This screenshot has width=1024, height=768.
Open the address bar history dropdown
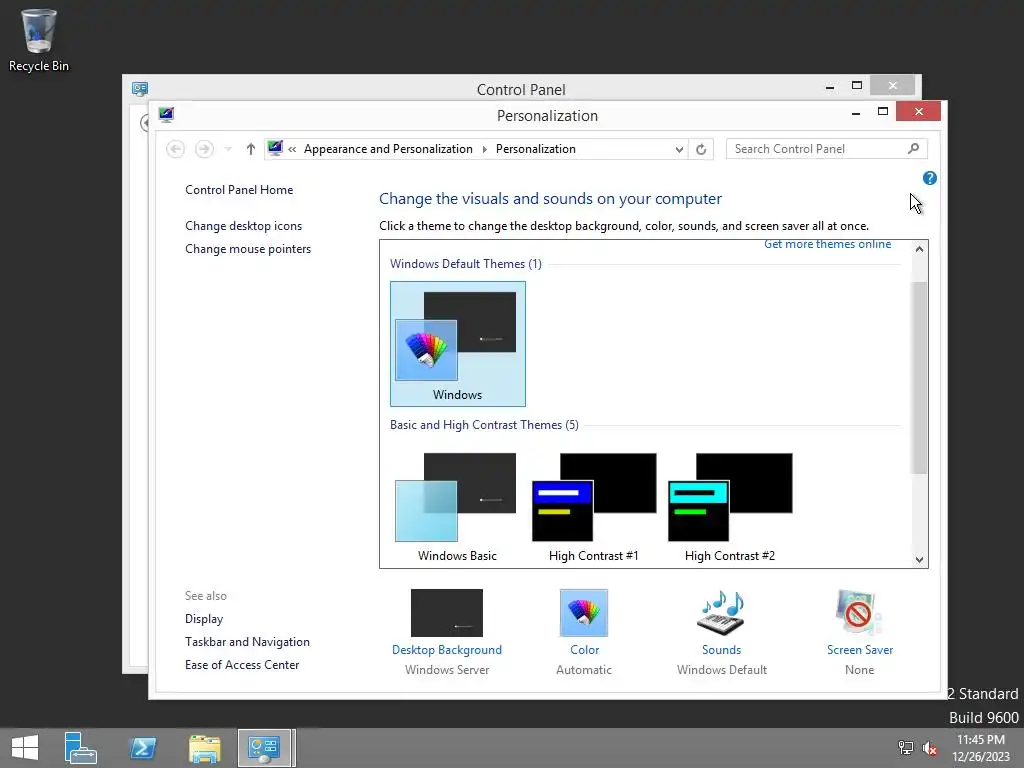(679, 150)
